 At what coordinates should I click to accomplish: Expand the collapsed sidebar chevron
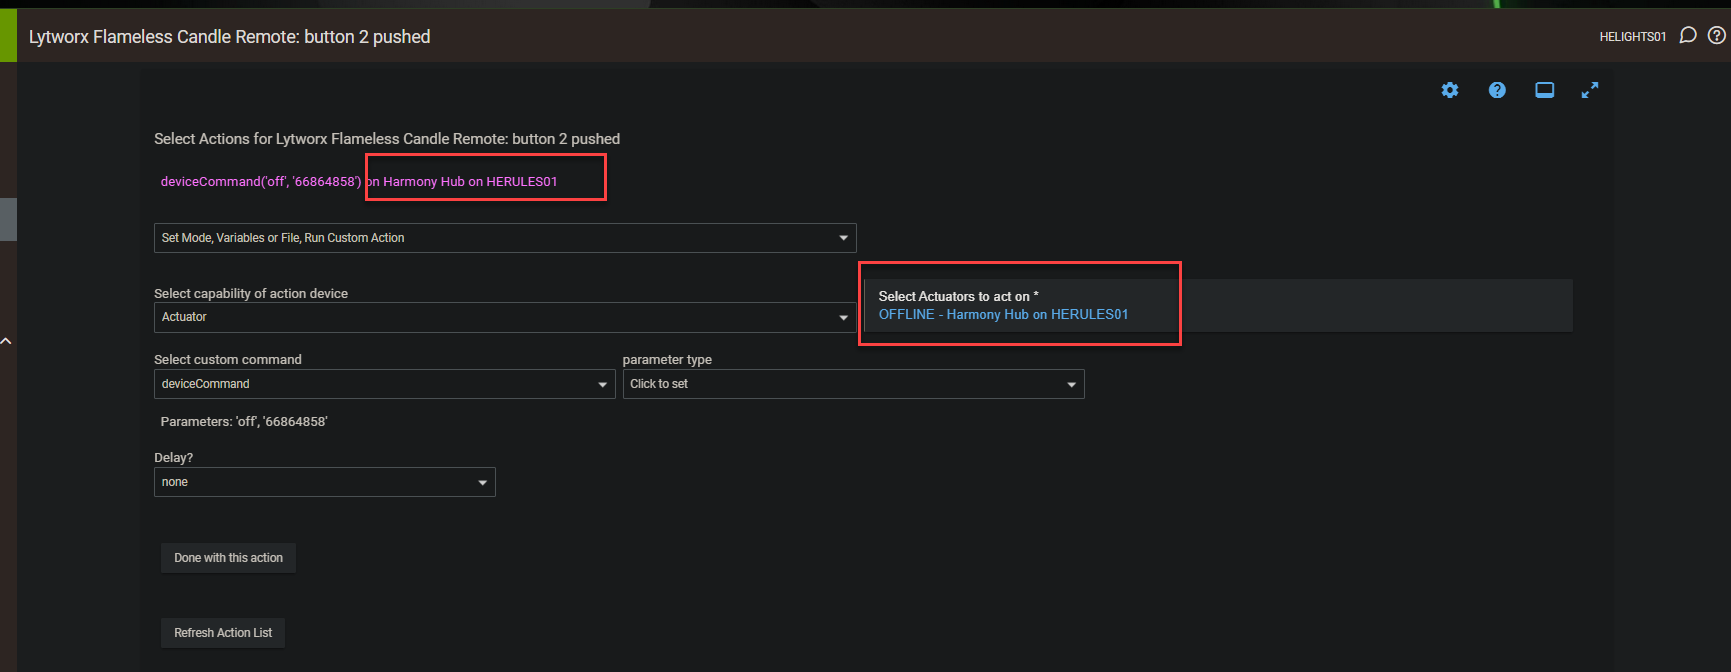tap(6, 341)
